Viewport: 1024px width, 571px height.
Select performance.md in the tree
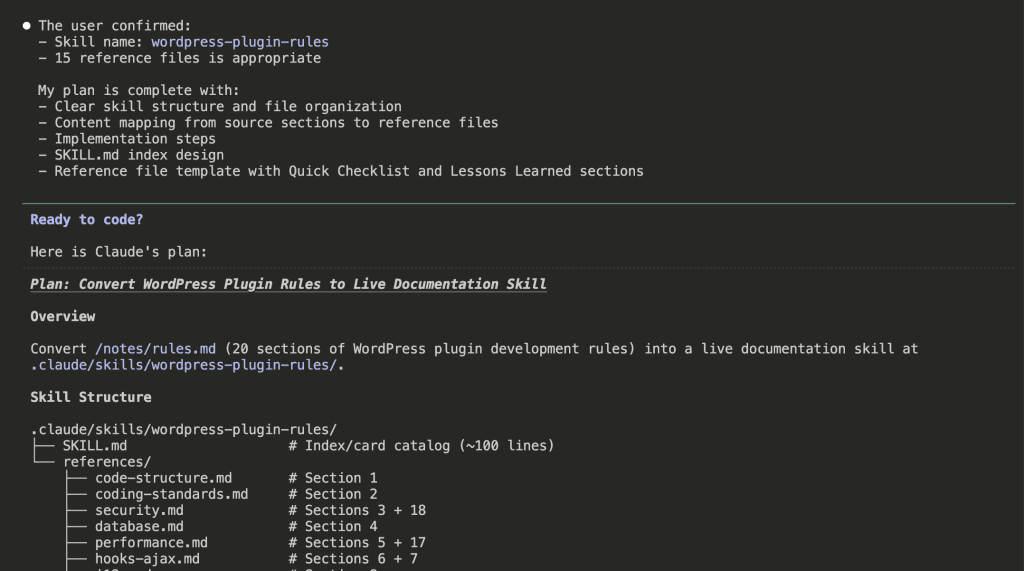click(151, 543)
